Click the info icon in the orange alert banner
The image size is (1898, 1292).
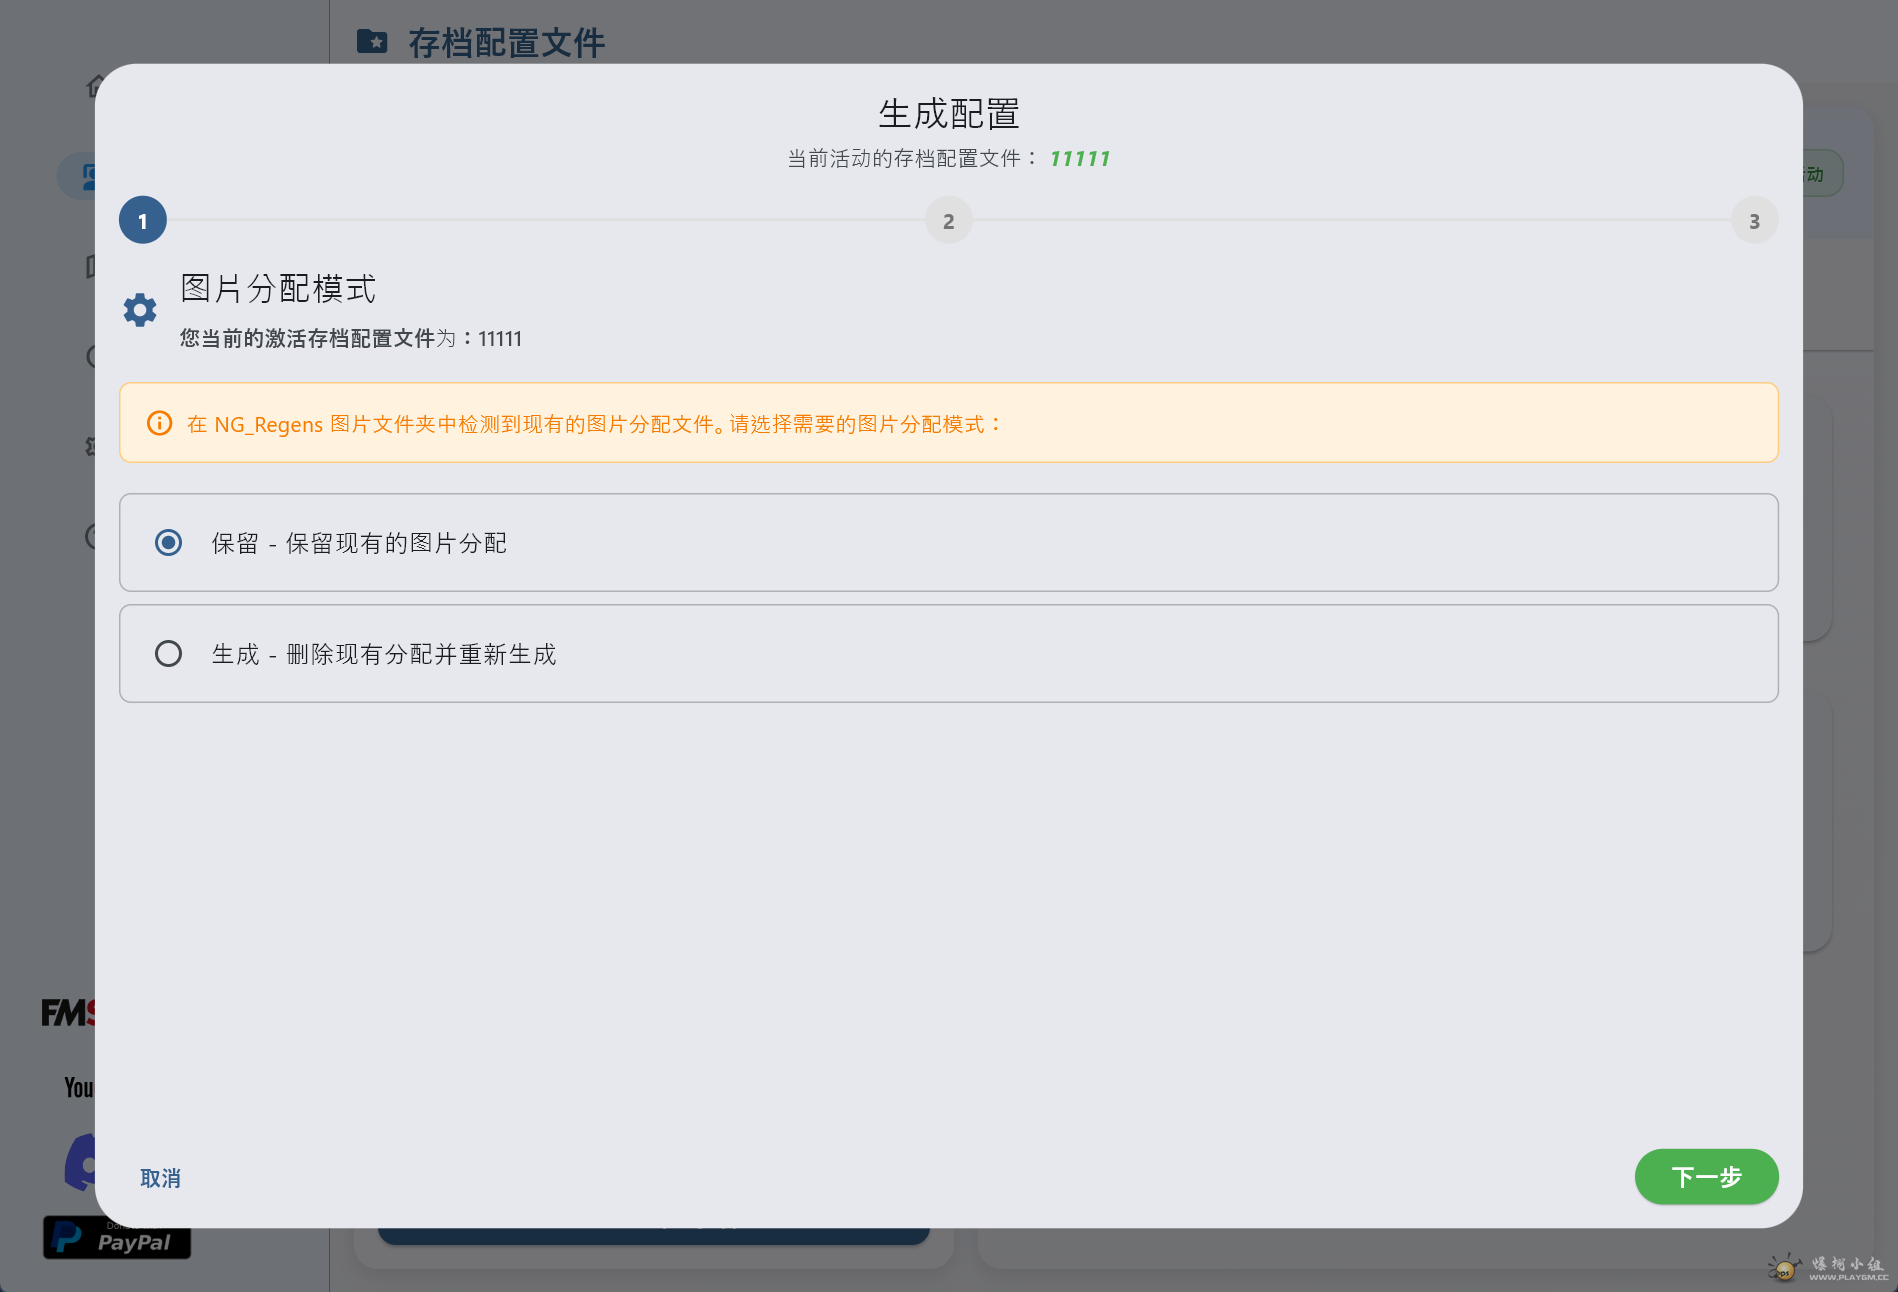coord(160,423)
